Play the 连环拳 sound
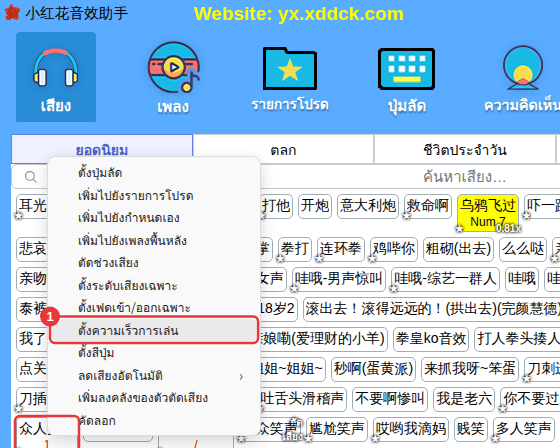The width and height of the screenshot is (560, 448). [341, 249]
